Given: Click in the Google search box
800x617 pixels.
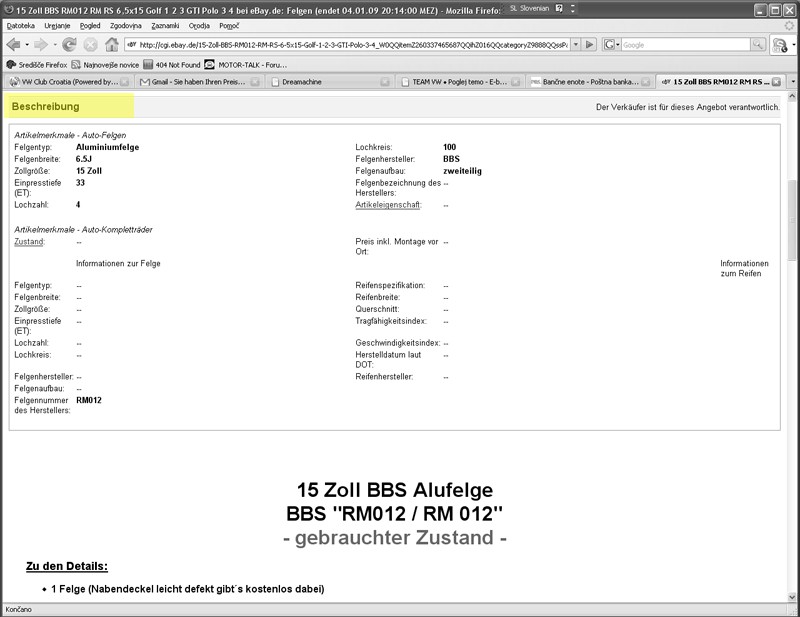Looking at the screenshot, I should (686, 45).
